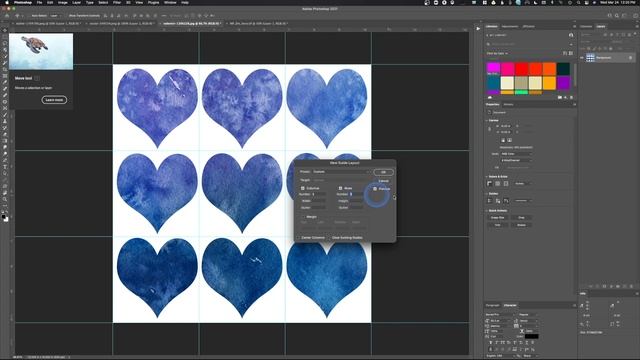640x360 pixels.
Task: Click the black text color swatch in Character panel
Action: (532, 336)
